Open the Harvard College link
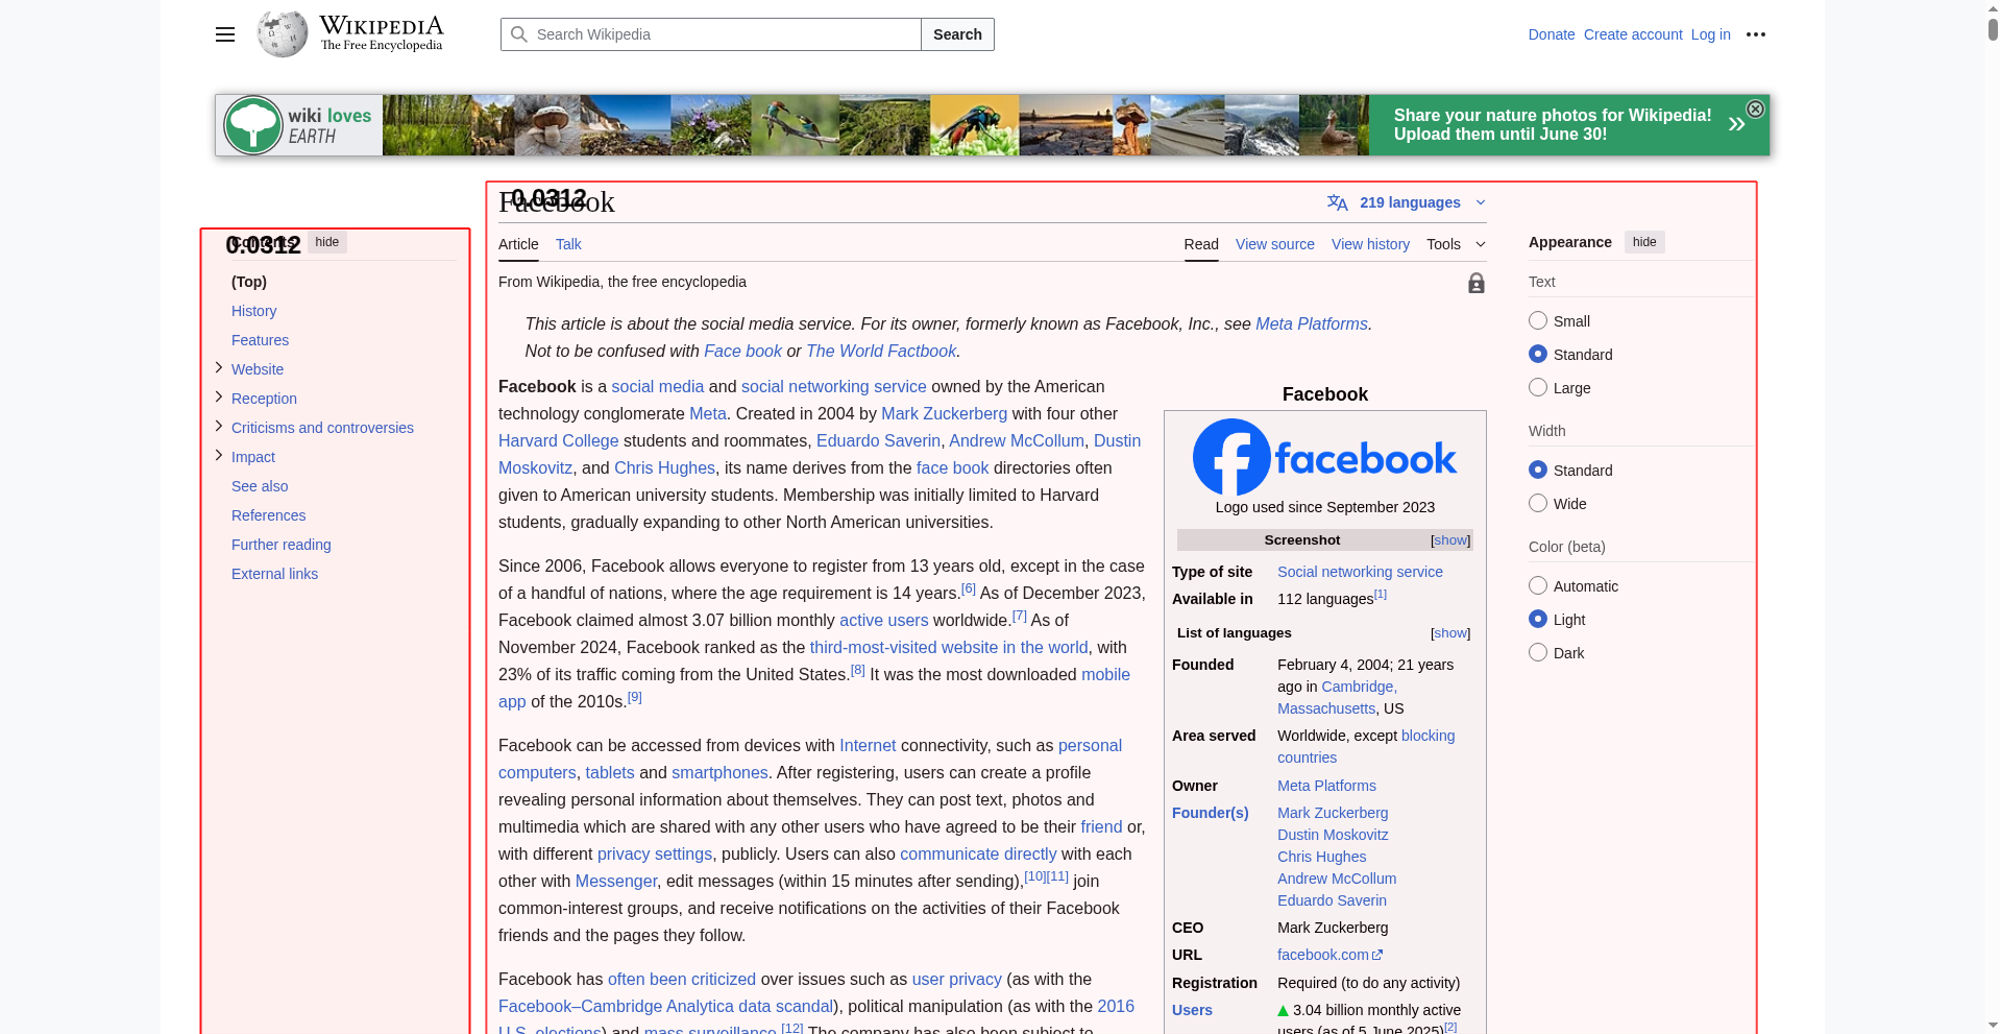Viewport: 2000px width, 1034px height. 558,441
